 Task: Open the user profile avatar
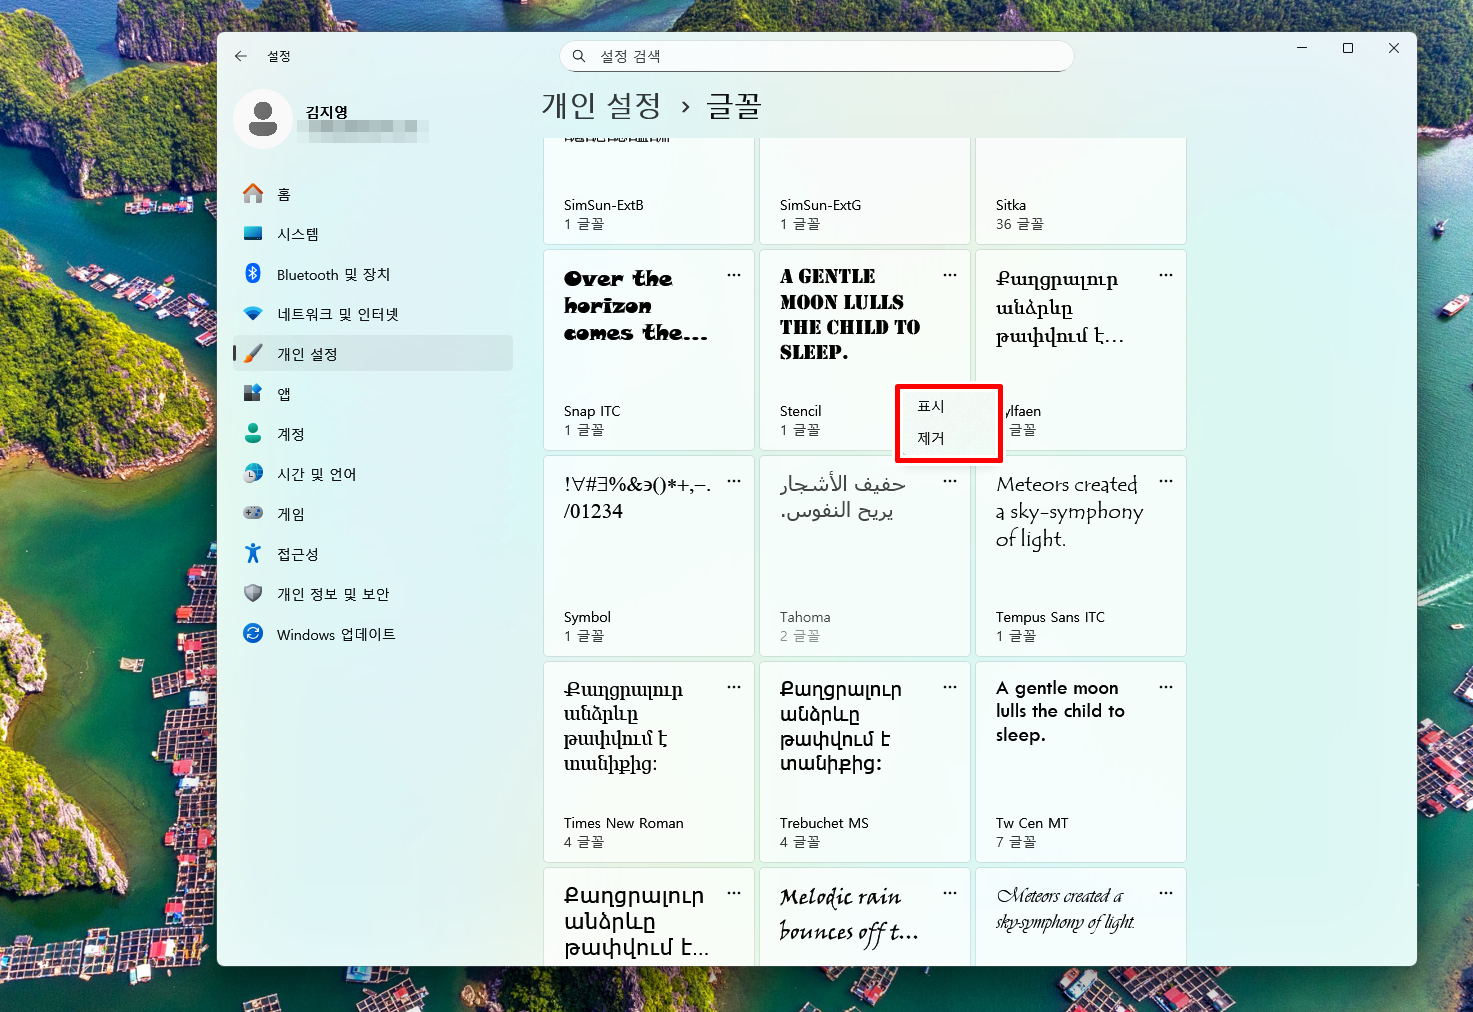263,118
